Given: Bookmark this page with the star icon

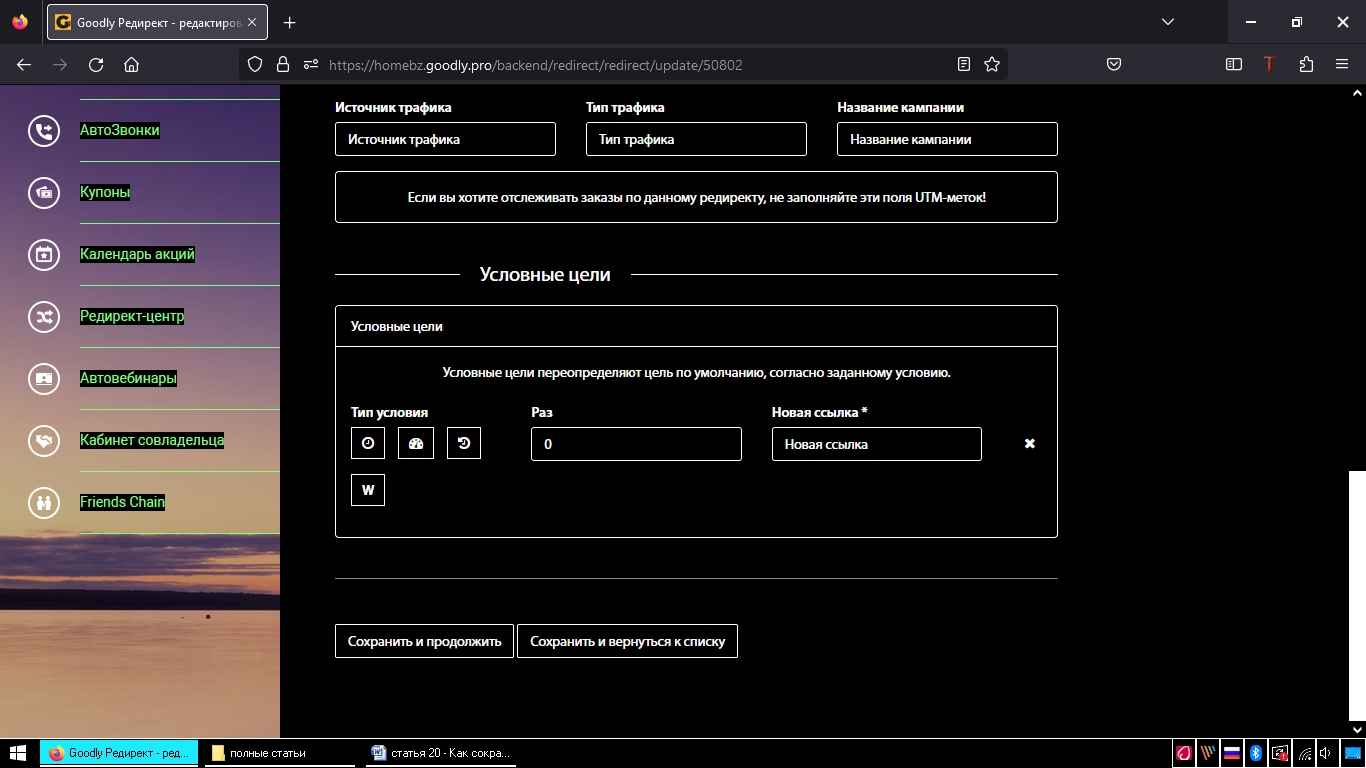Looking at the screenshot, I should pyautogui.click(x=992, y=64).
